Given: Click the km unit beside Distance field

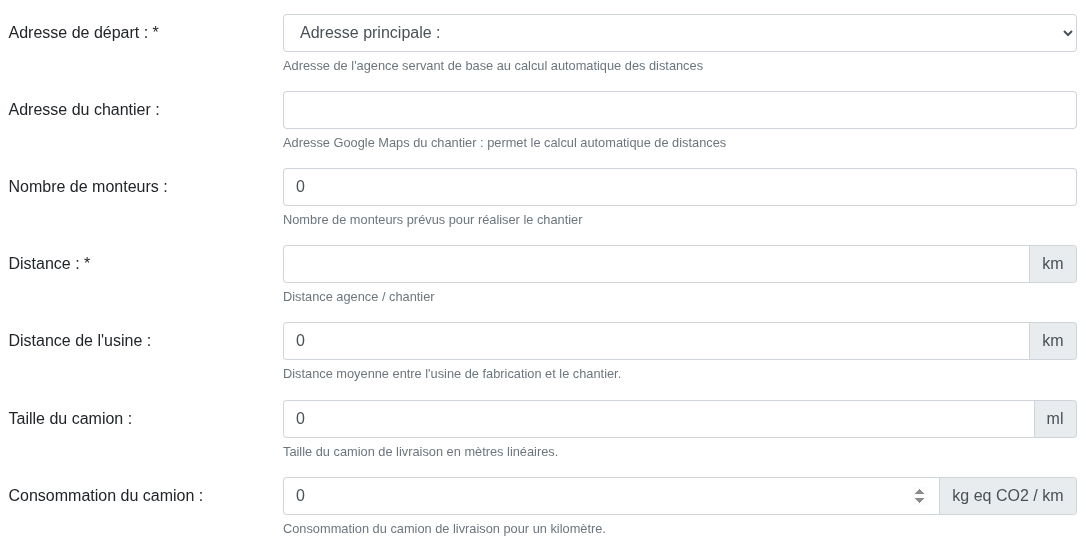Looking at the screenshot, I should point(1052,264).
